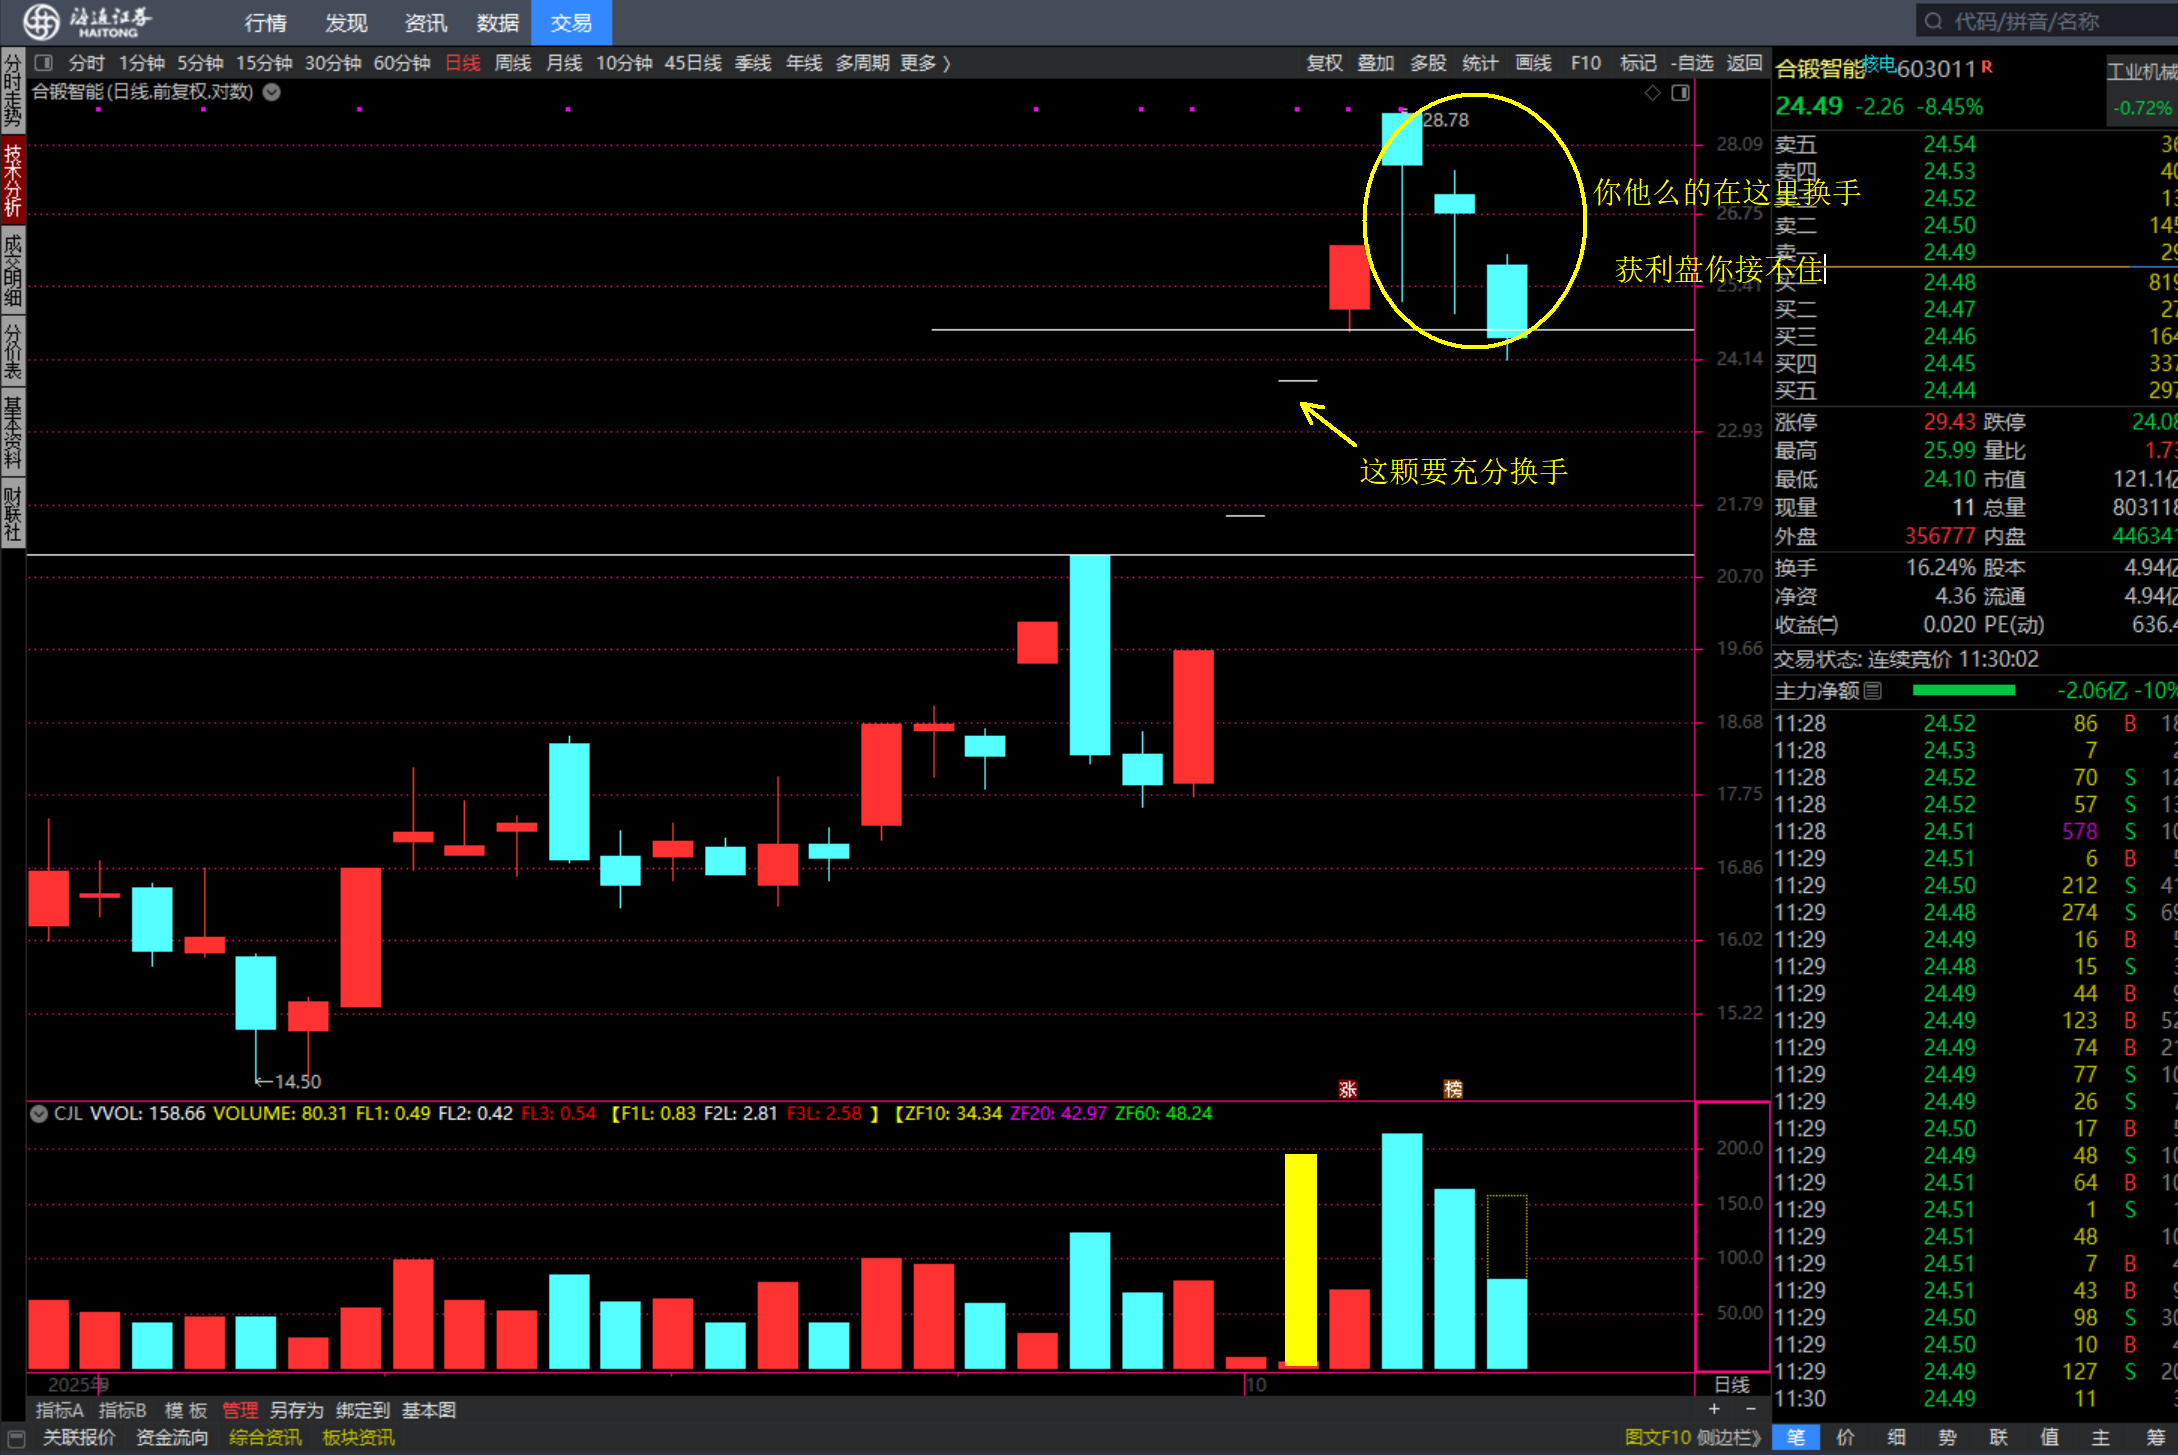The width and height of the screenshot is (2178, 1455).
Task: Open the 资讯 top menu
Action: tap(426, 22)
